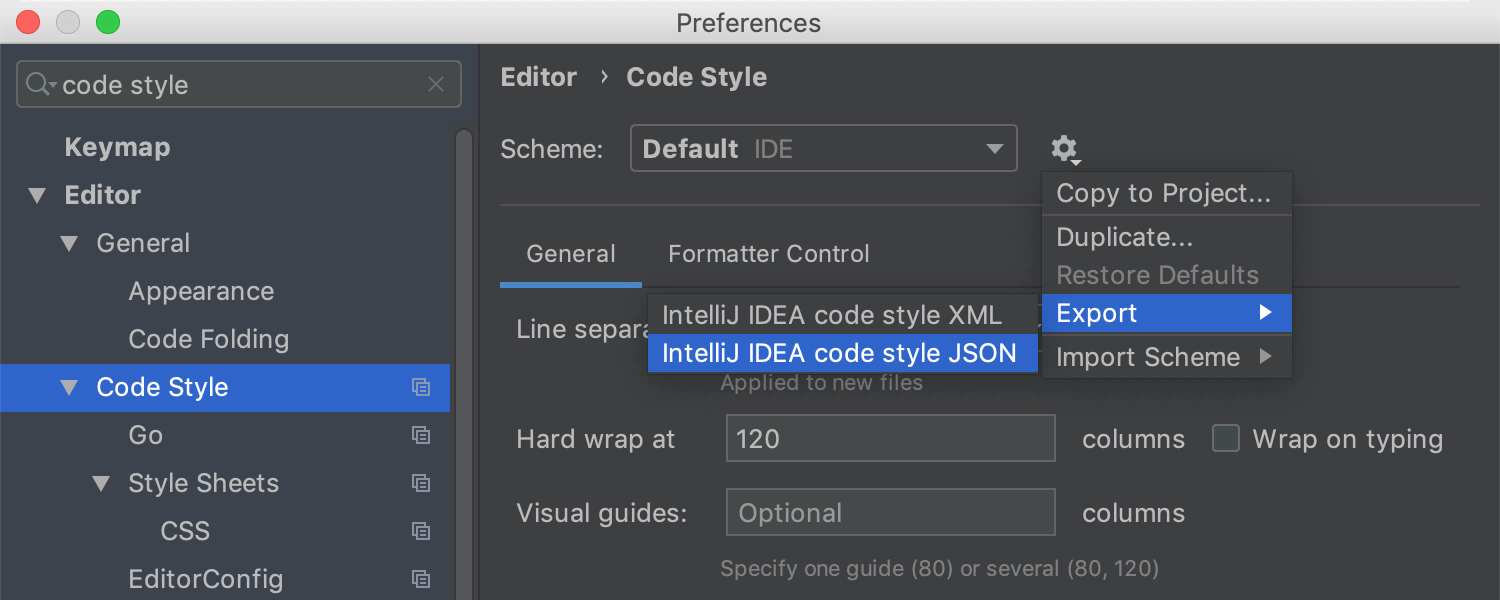Open the Import Scheme submenu

[1165, 357]
